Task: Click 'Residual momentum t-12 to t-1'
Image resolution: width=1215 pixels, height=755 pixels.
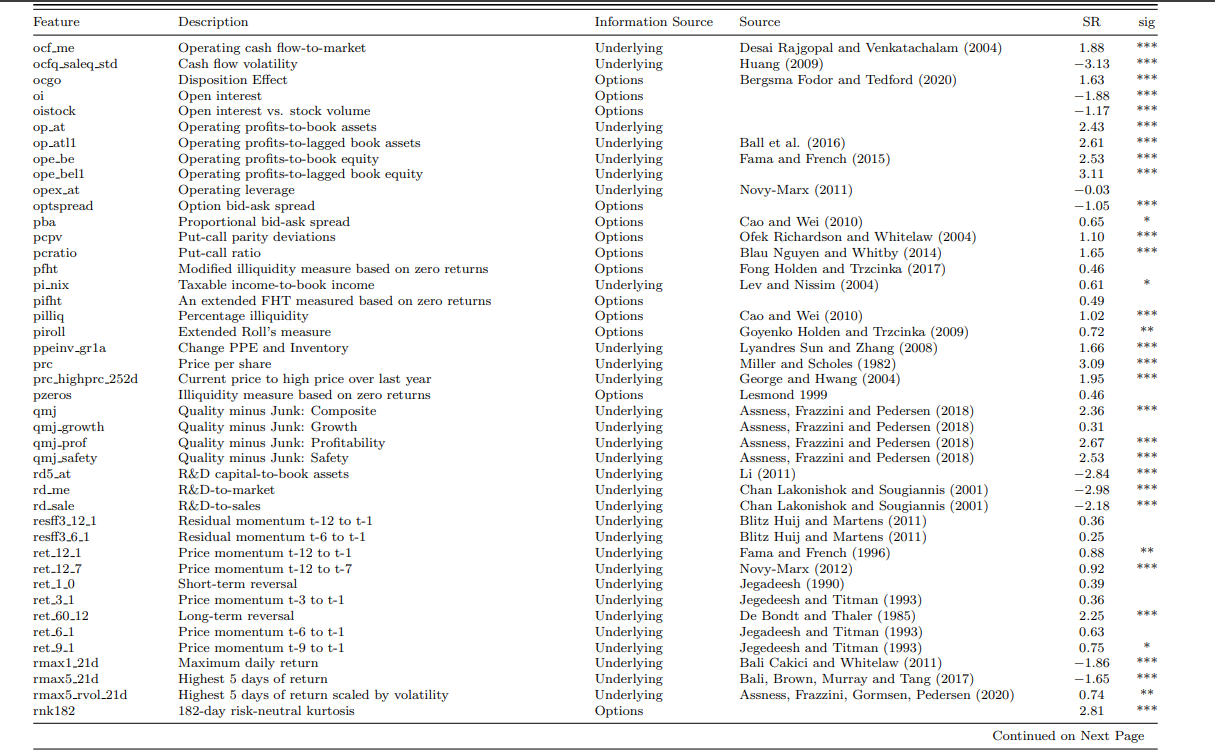Action: (x=277, y=521)
